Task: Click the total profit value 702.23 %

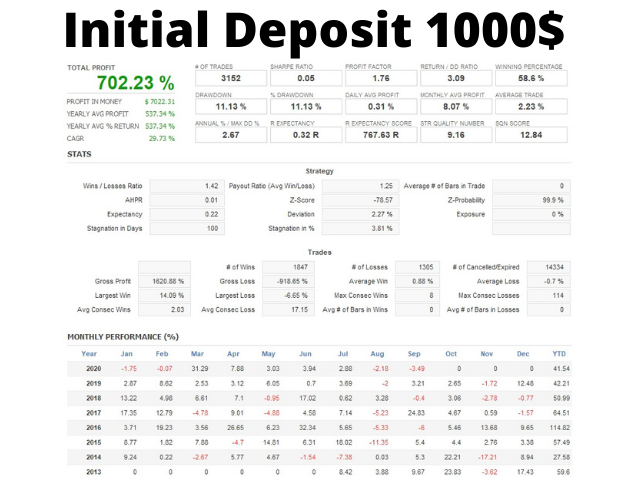Action: (x=136, y=83)
